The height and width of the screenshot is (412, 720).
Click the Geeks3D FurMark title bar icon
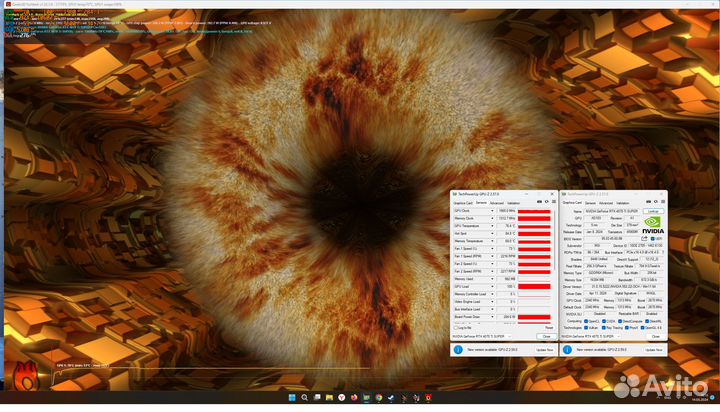point(8,4)
